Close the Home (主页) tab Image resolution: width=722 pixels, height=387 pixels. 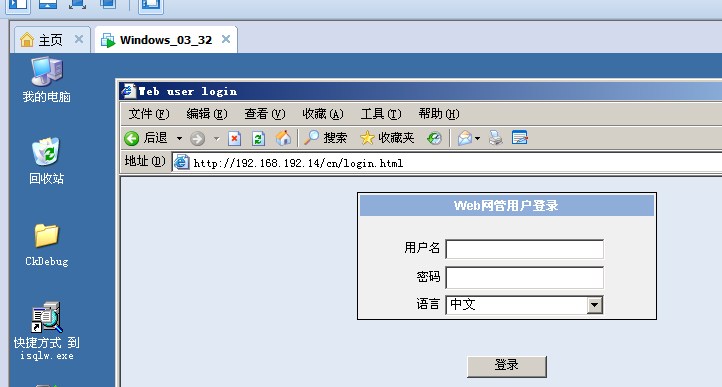click(79, 39)
